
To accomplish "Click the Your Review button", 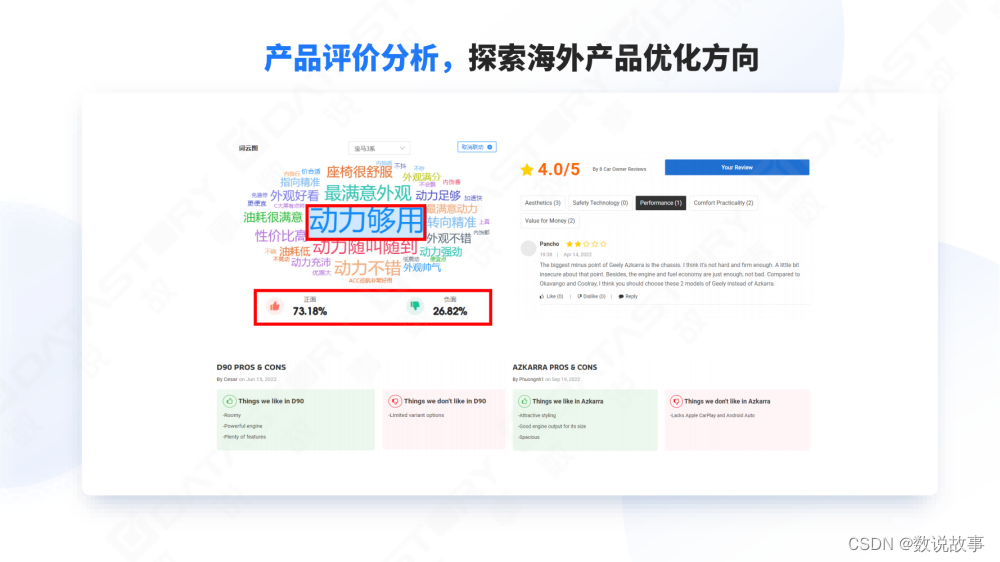I will (737, 167).
